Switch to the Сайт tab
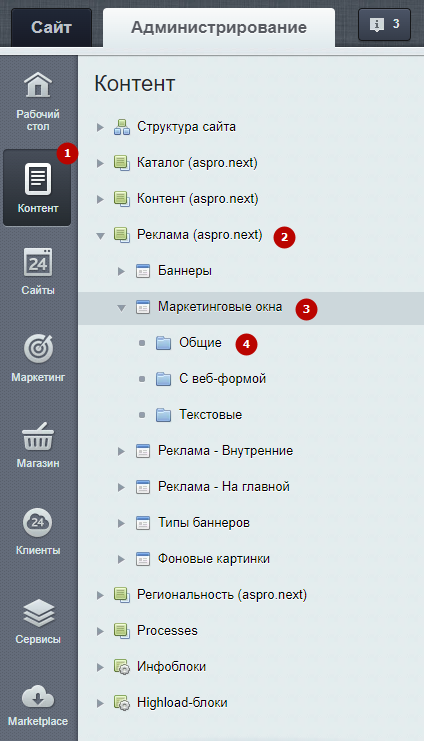424x741 pixels. pos(51,27)
